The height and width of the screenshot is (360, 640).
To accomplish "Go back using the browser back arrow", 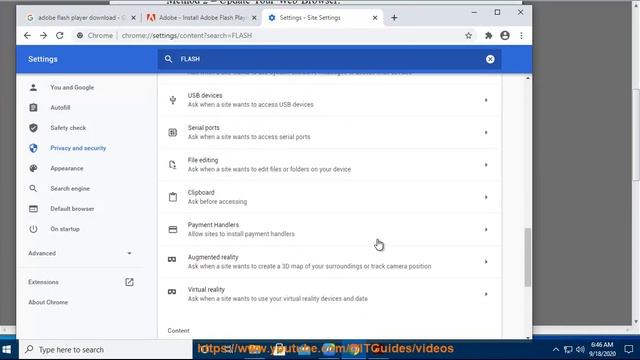I will 27,36.
